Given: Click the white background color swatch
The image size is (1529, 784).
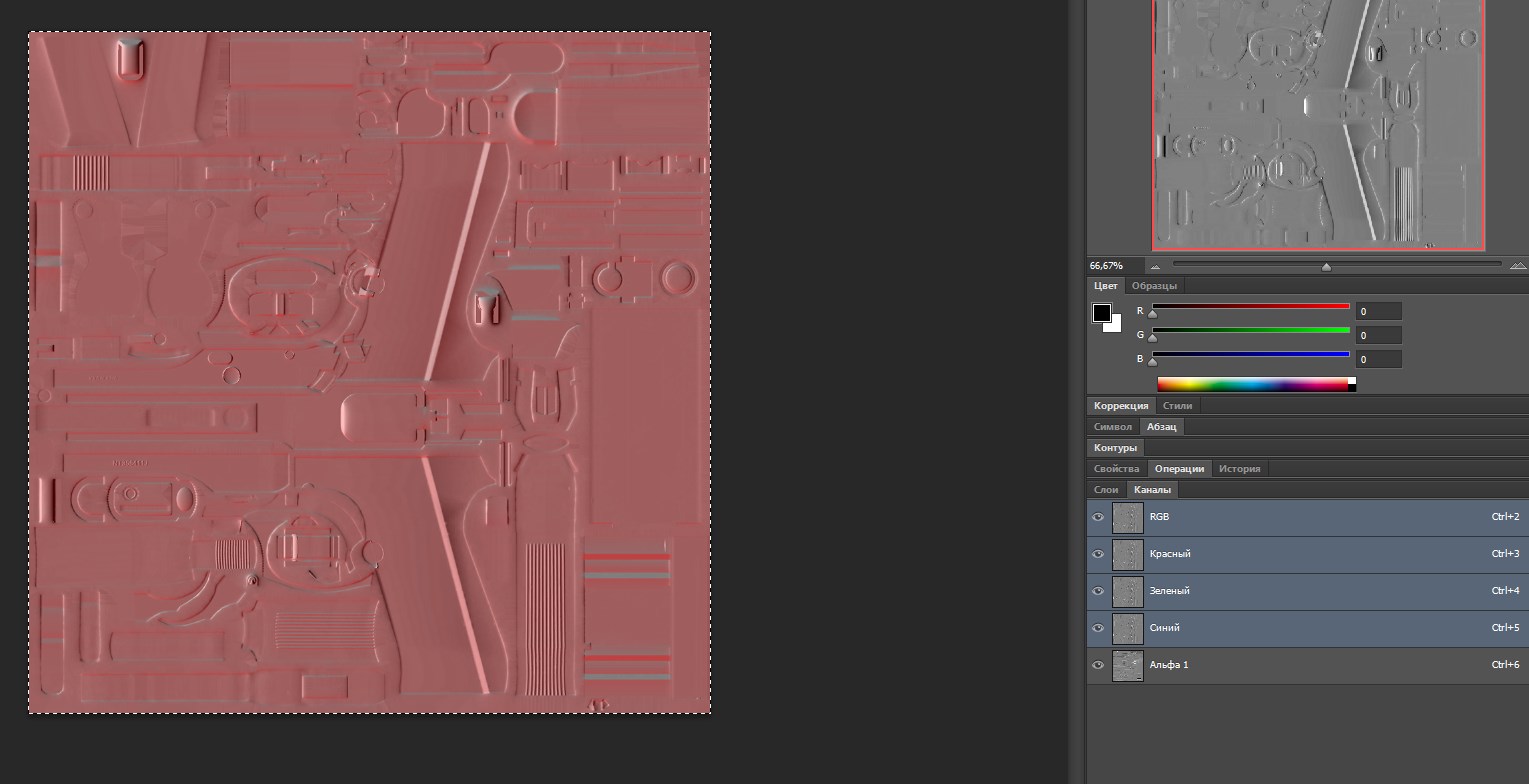Looking at the screenshot, I should pos(1115,326).
